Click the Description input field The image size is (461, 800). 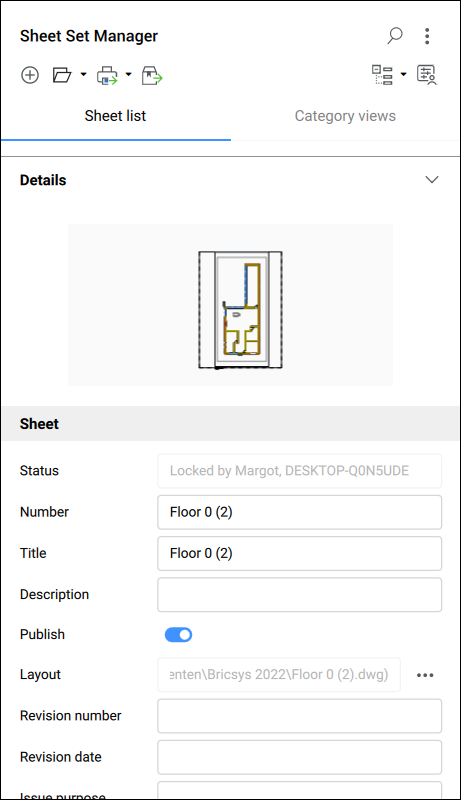point(299,595)
